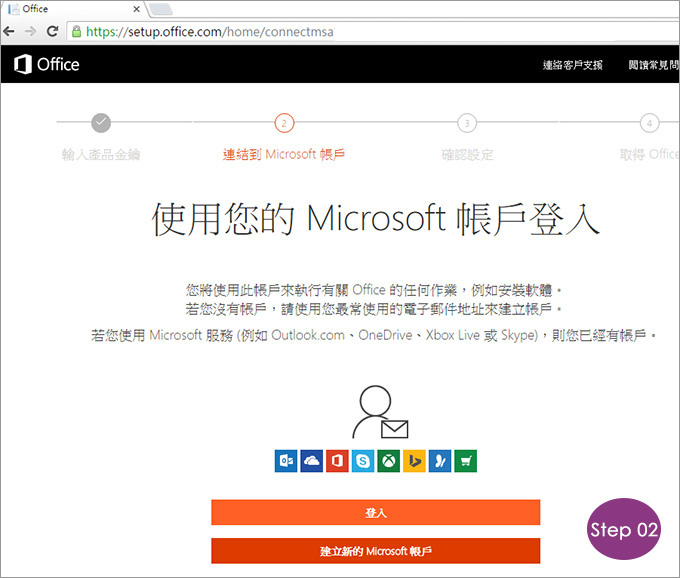Click the browser forward arrow
The height and width of the screenshot is (578, 680).
pos(30,31)
